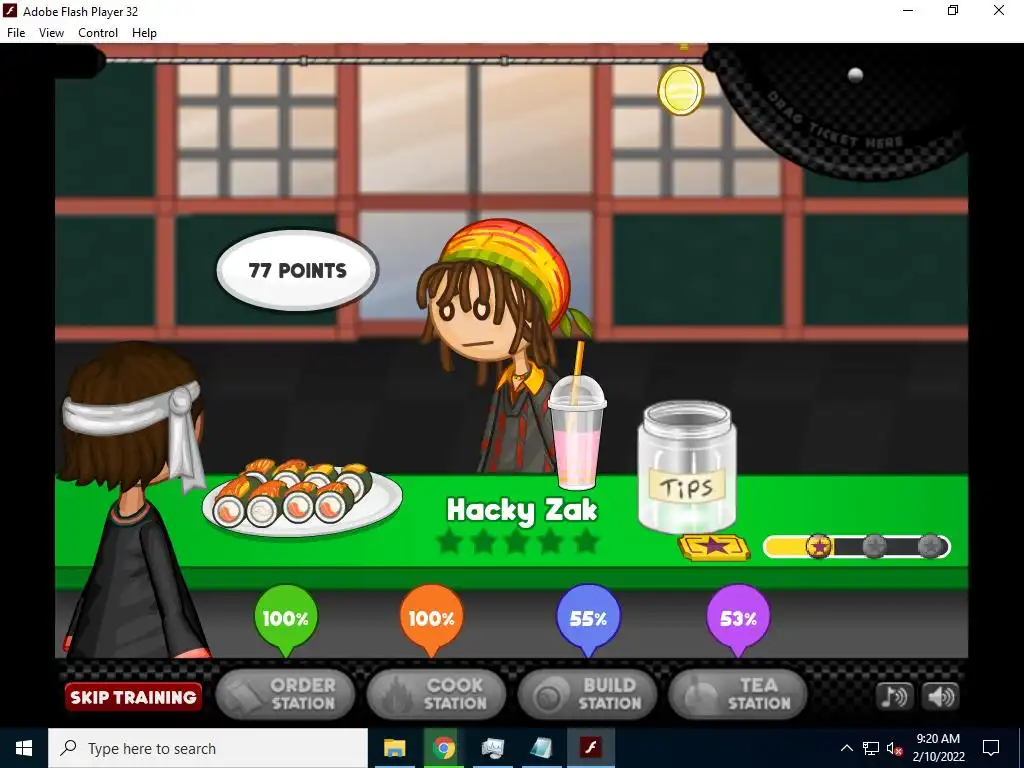1024x768 pixels.
Task: Switch to the Build Station
Action: [587, 694]
